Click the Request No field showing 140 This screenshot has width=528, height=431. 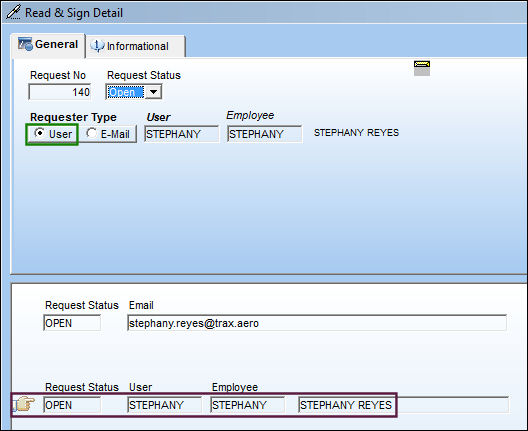point(60,92)
